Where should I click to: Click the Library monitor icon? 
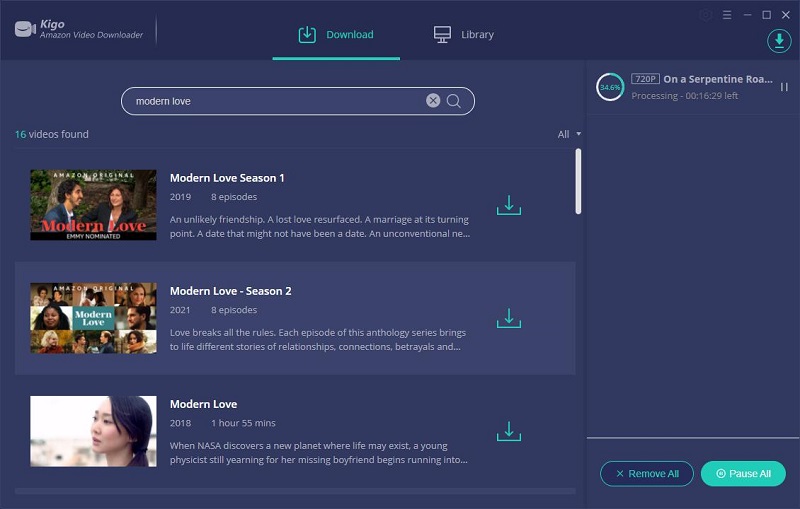coord(442,35)
